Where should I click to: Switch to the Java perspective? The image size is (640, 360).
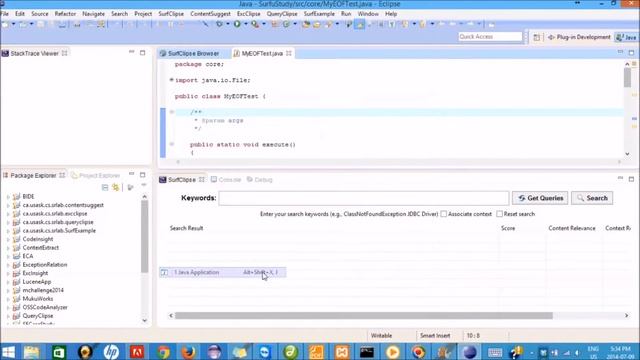[627, 37]
